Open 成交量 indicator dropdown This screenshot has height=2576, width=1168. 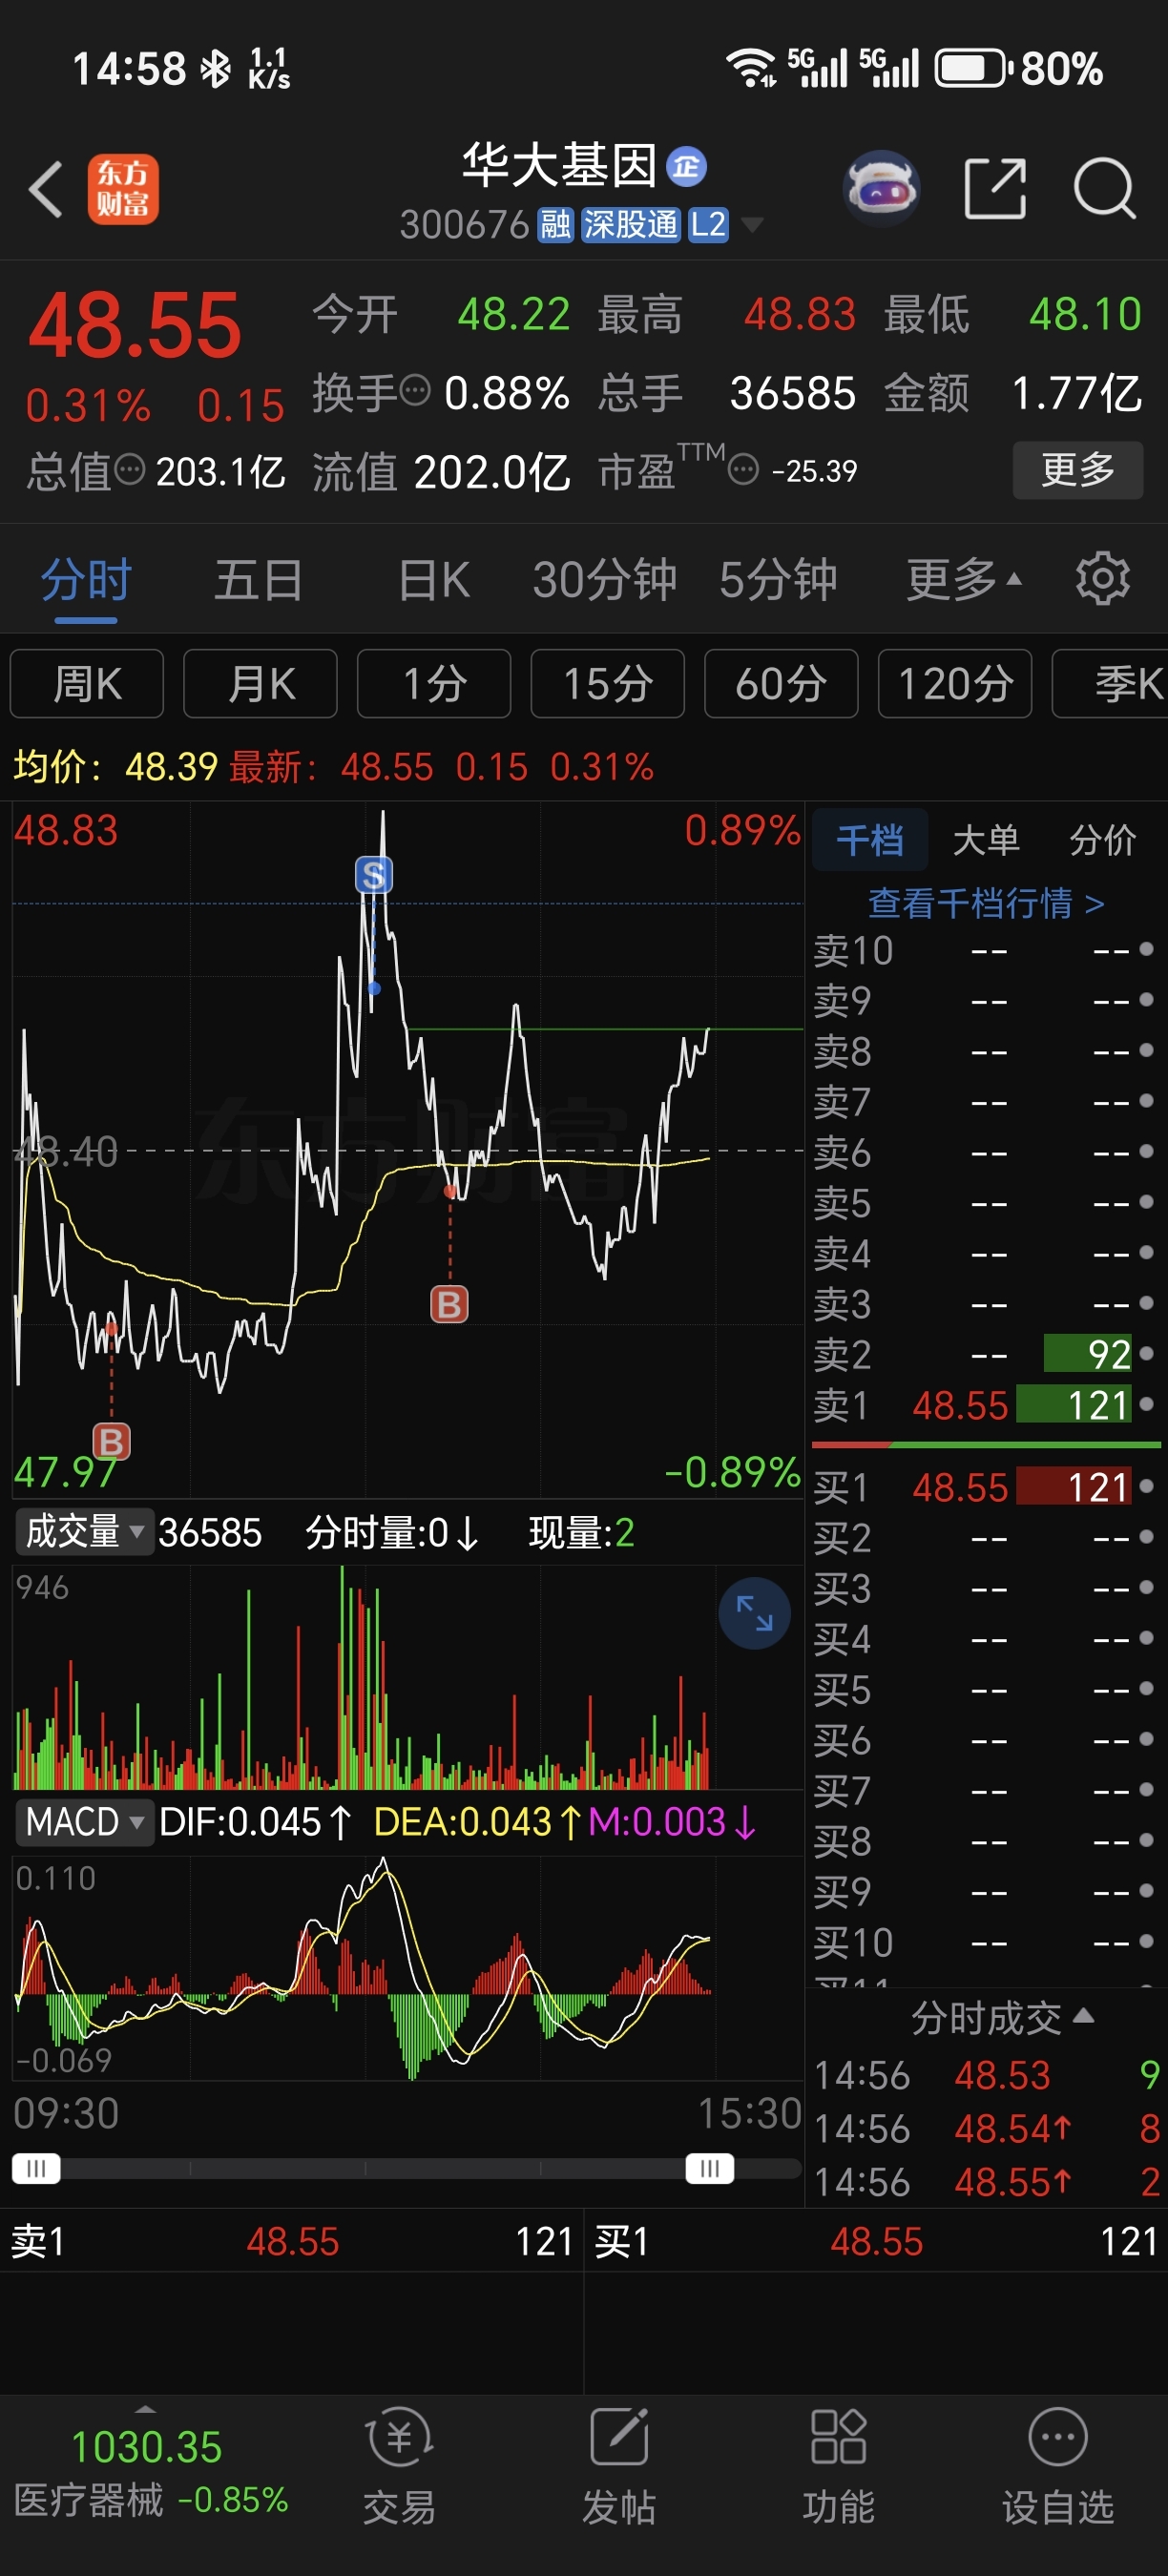click(x=84, y=1531)
